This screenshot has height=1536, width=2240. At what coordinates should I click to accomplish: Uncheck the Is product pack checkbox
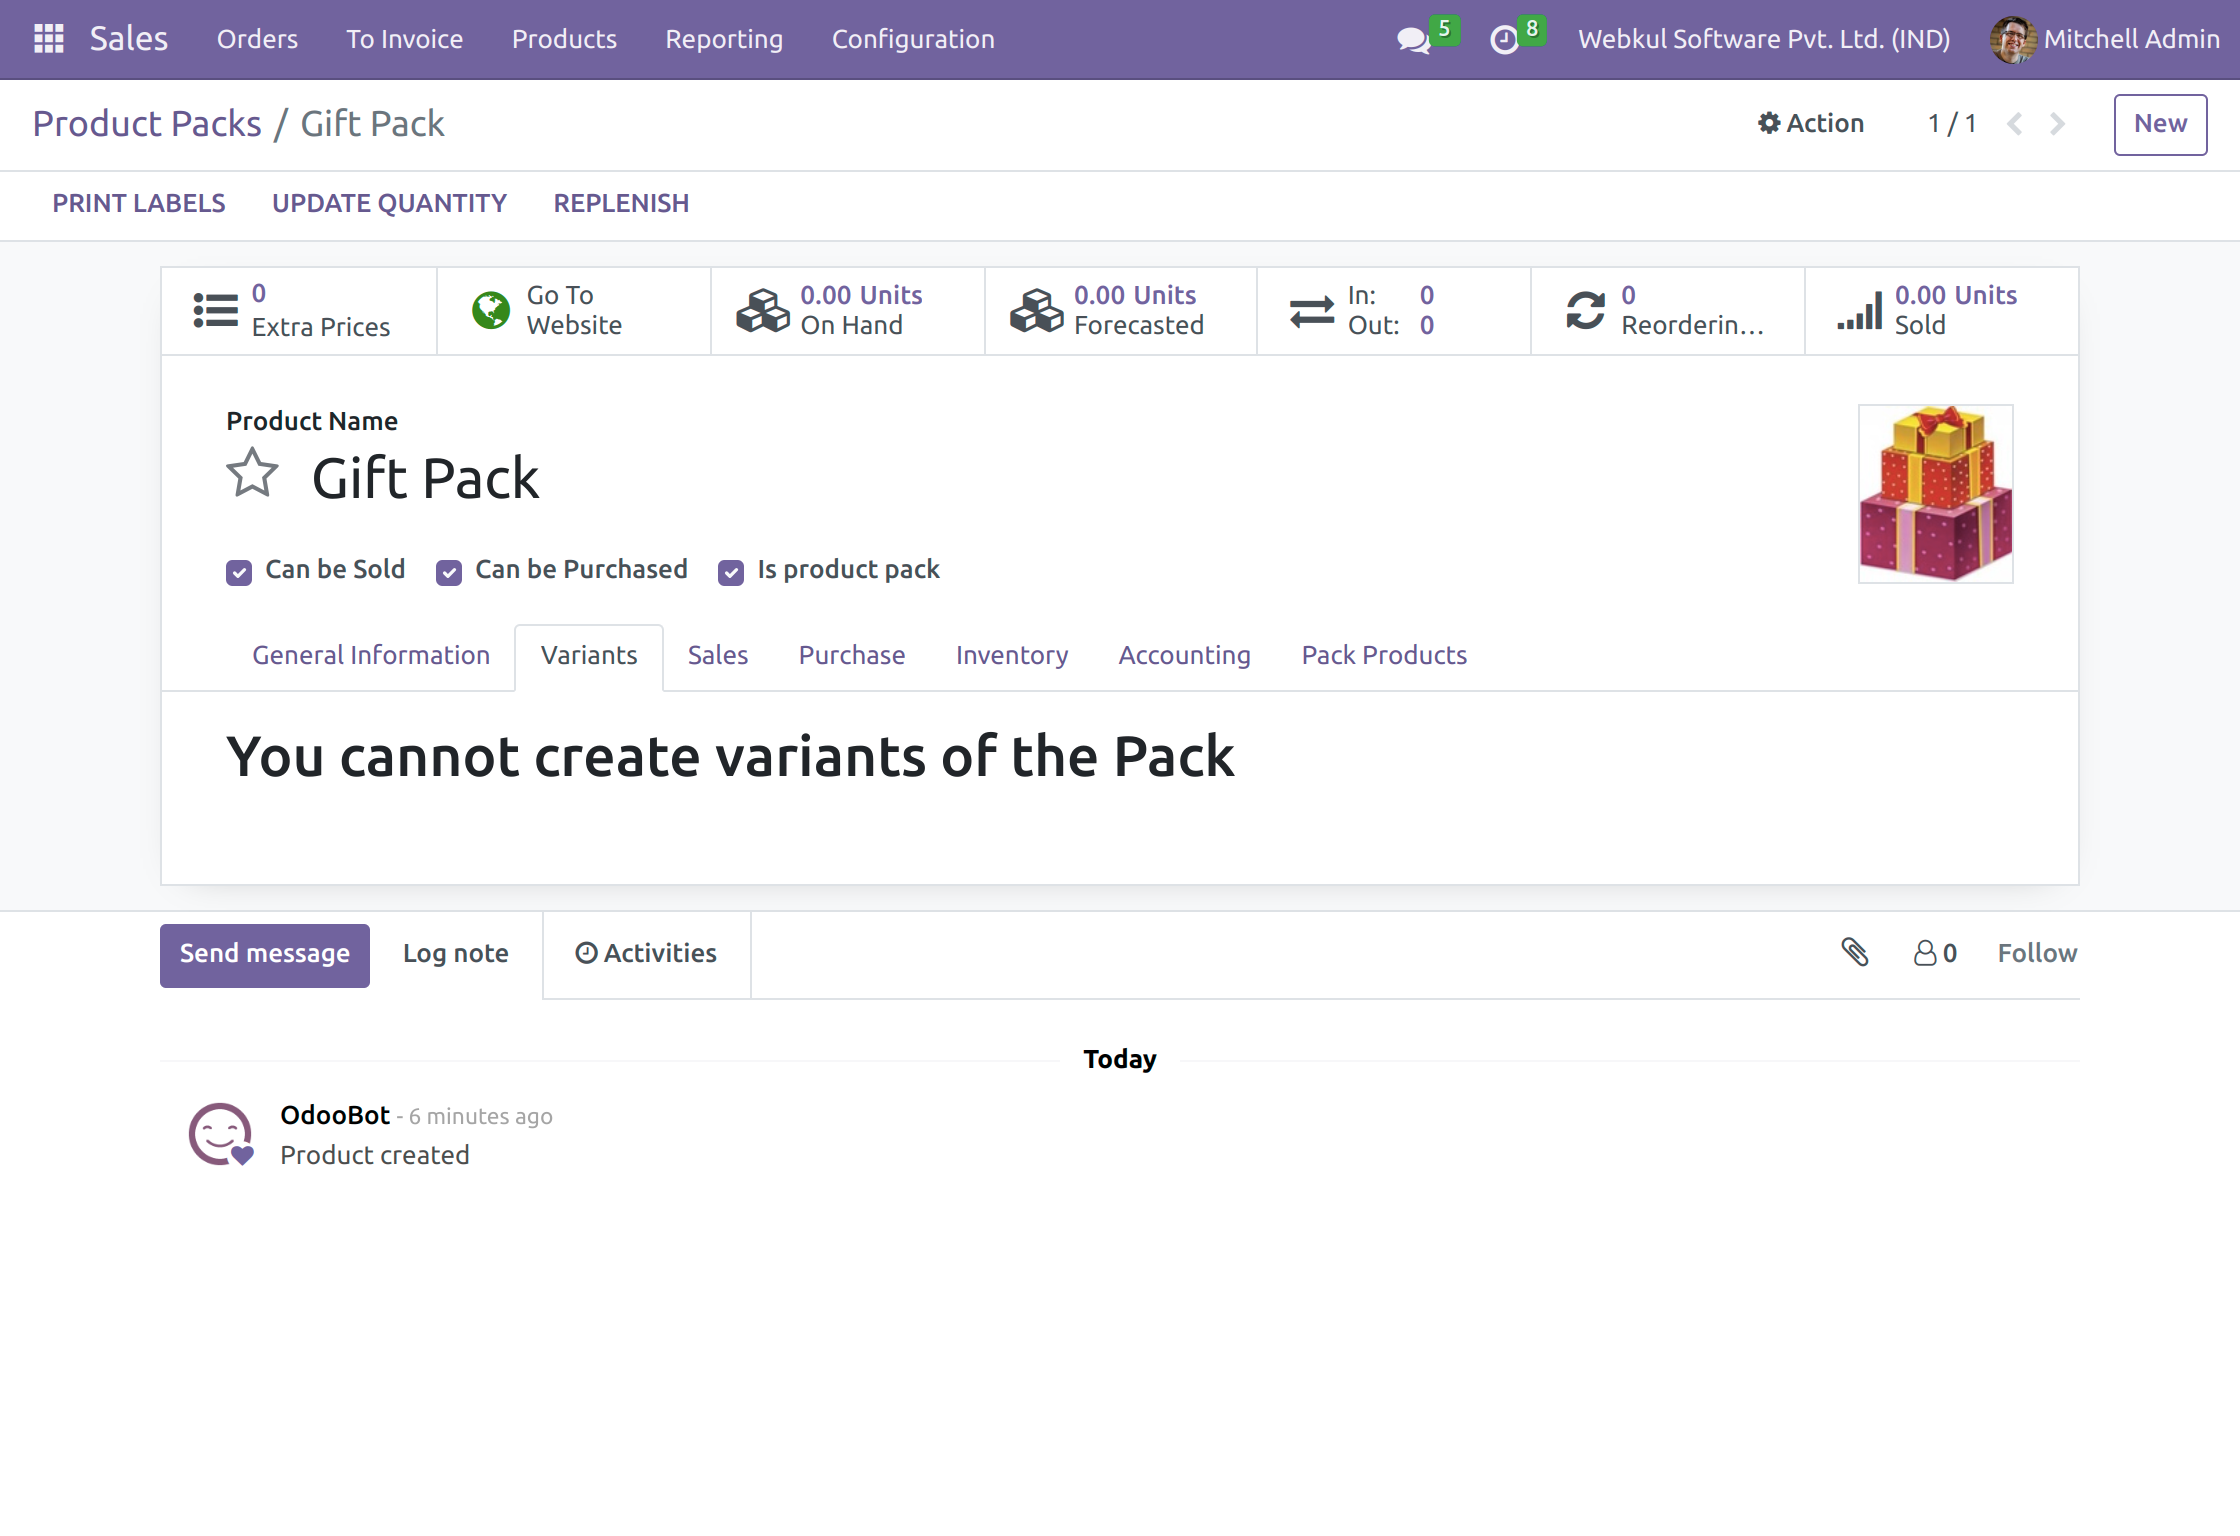(731, 571)
